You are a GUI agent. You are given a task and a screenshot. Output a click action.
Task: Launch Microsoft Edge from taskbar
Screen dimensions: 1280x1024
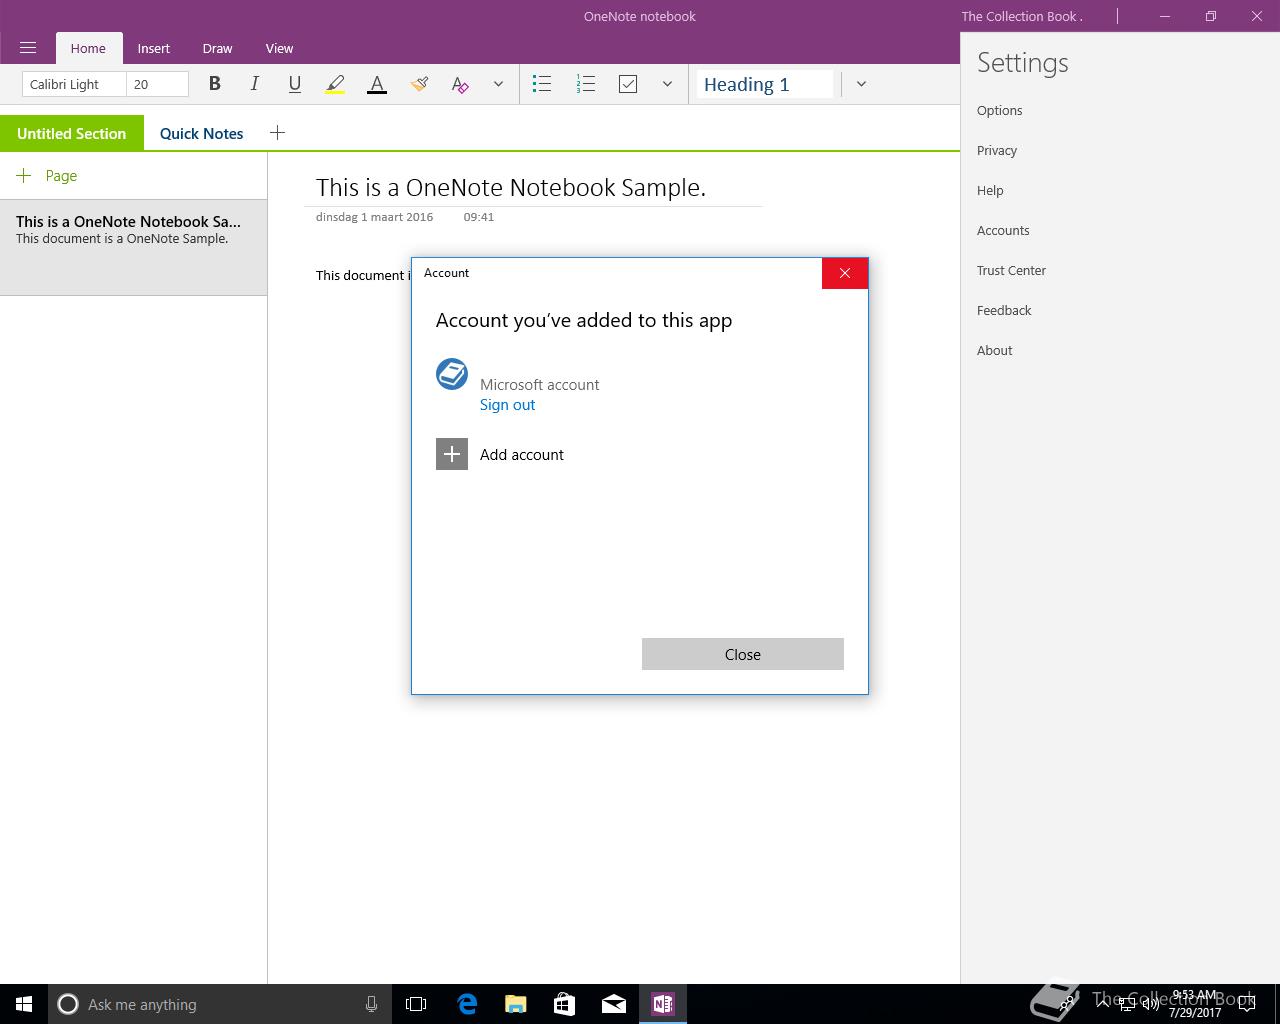[x=467, y=1004]
